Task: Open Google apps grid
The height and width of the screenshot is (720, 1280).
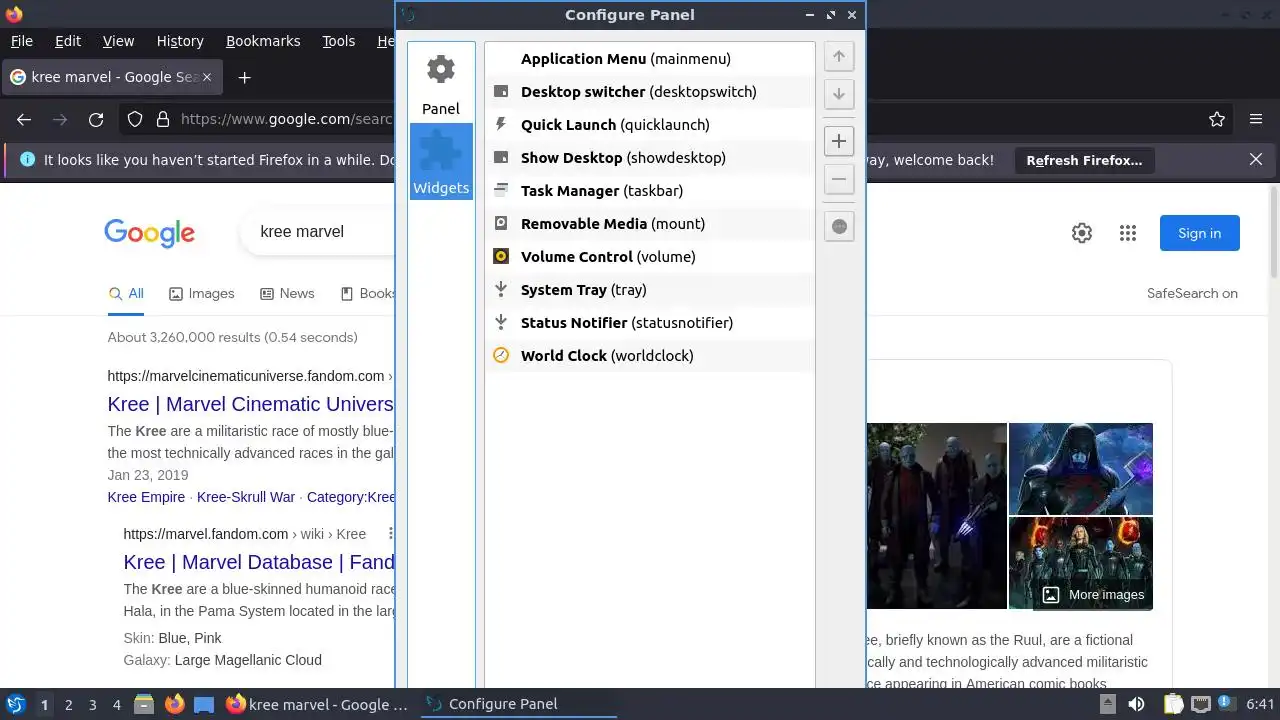Action: click(1128, 233)
